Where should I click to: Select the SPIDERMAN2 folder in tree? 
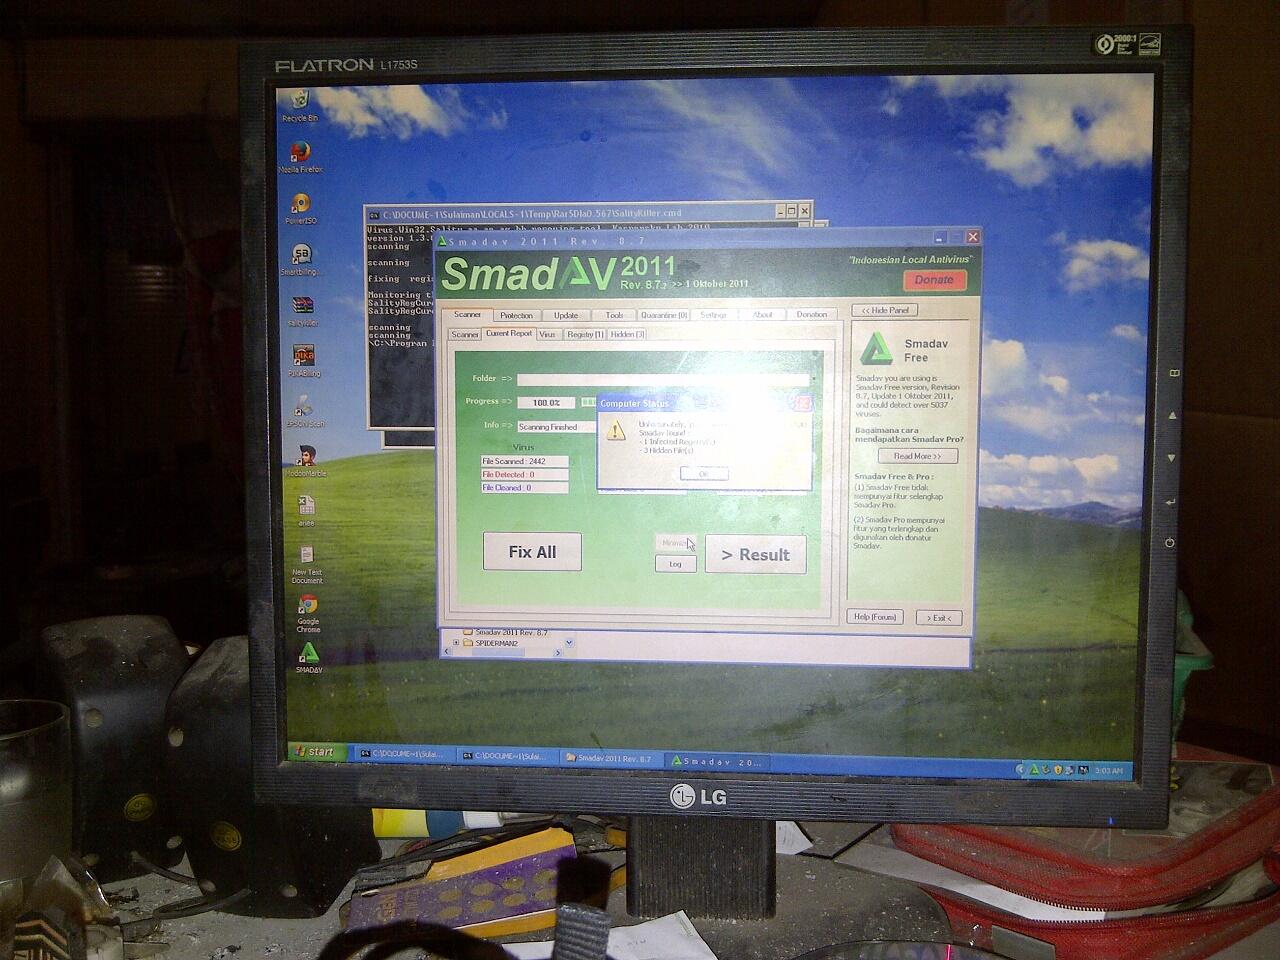pos(498,643)
